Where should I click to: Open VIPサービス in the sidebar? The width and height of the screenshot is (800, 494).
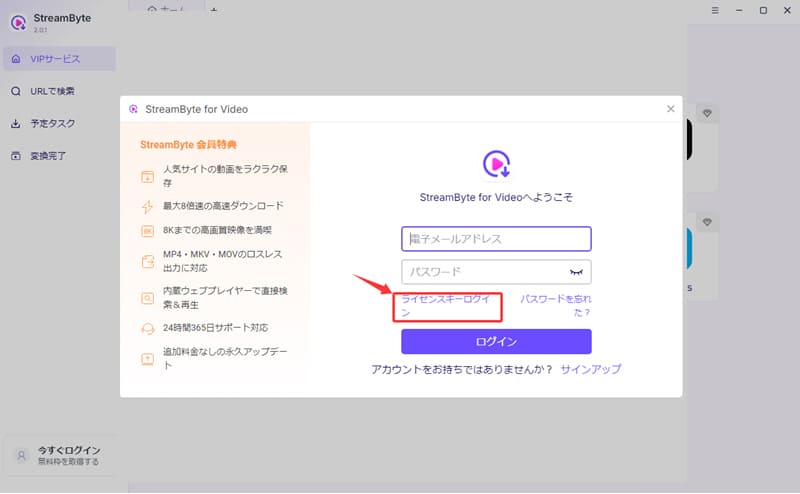(59, 59)
